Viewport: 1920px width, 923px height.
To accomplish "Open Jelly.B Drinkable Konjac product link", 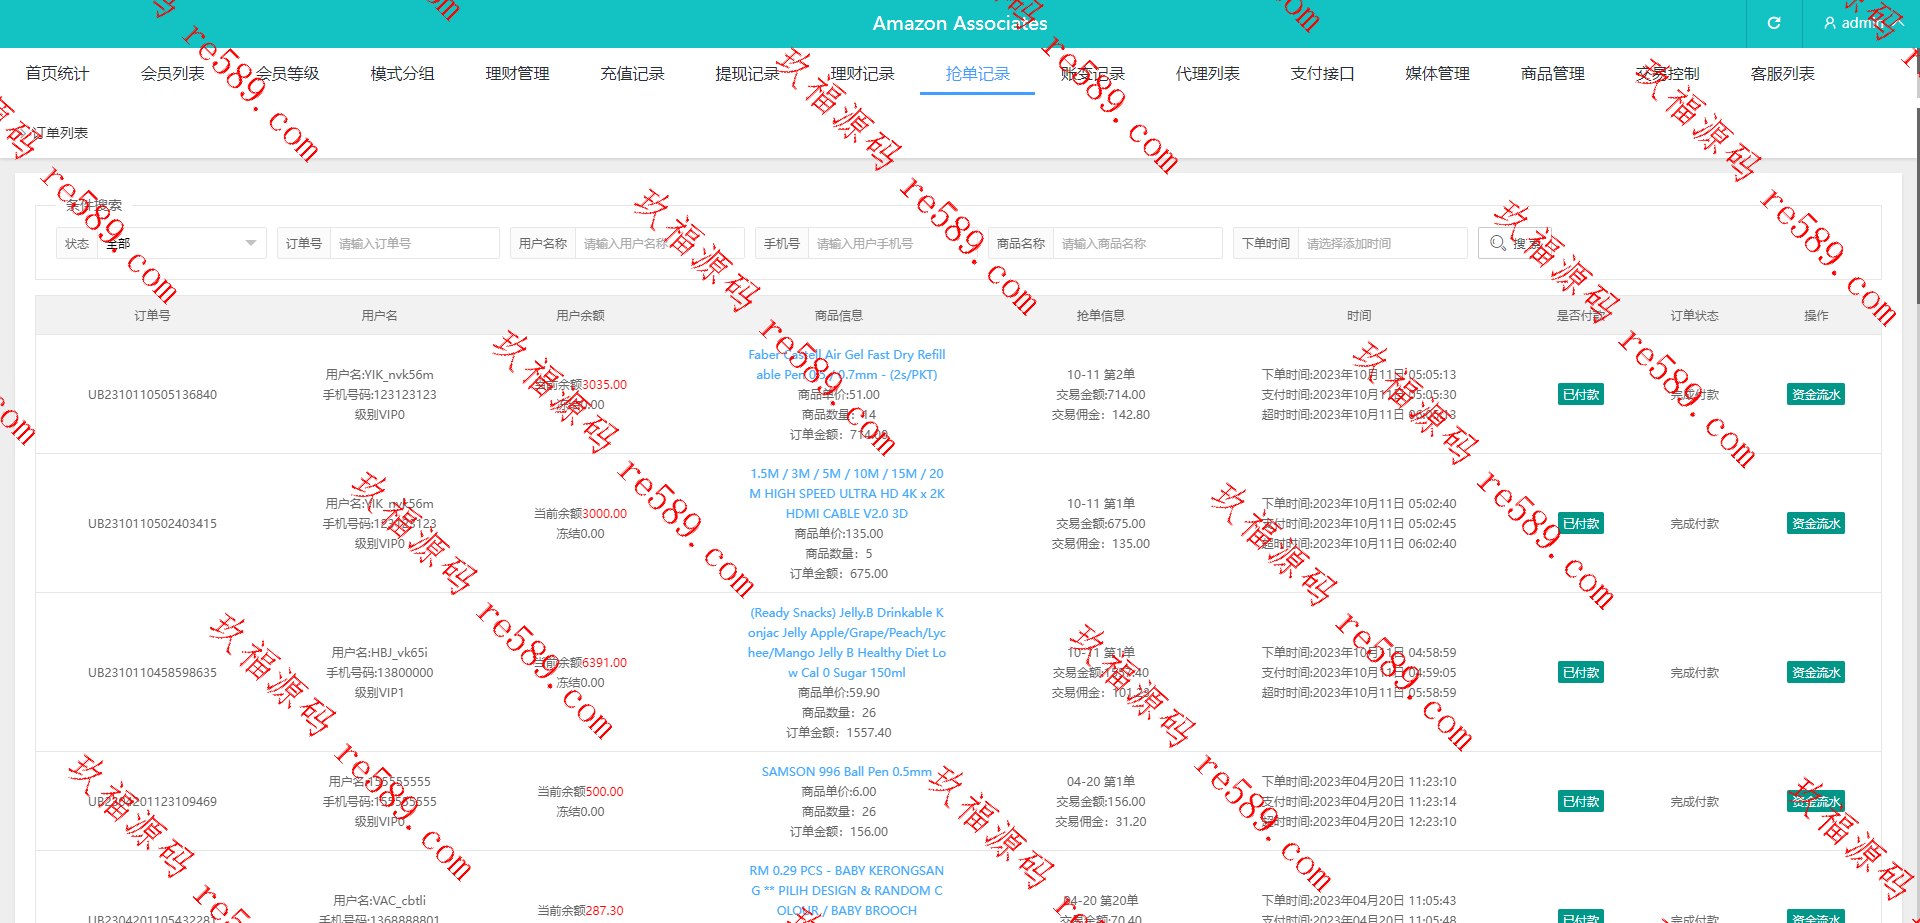I will [x=846, y=642].
